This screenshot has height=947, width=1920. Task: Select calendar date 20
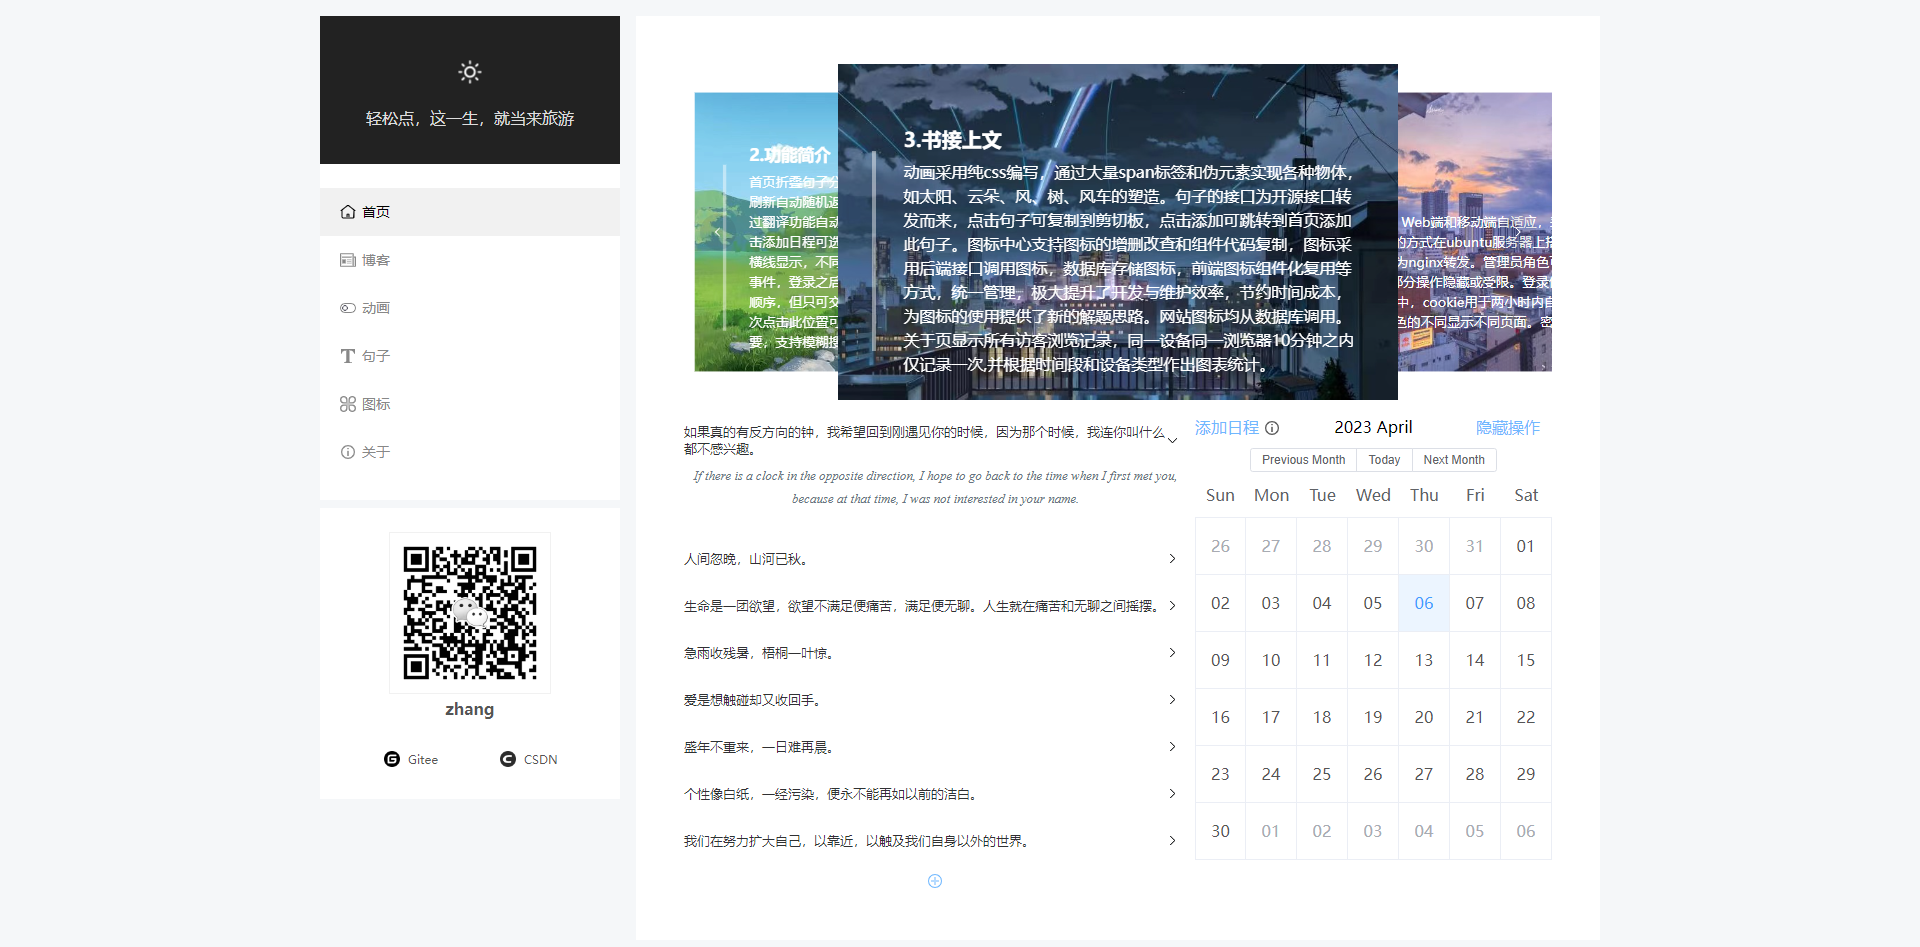point(1424,717)
